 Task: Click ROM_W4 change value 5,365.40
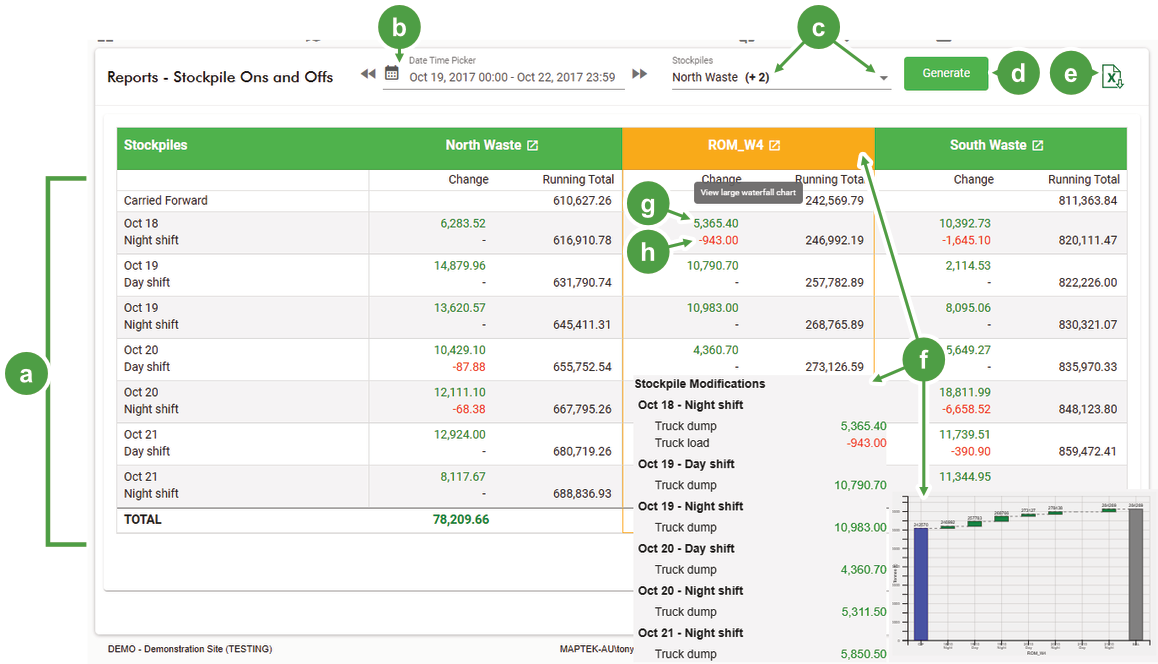(716, 224)
